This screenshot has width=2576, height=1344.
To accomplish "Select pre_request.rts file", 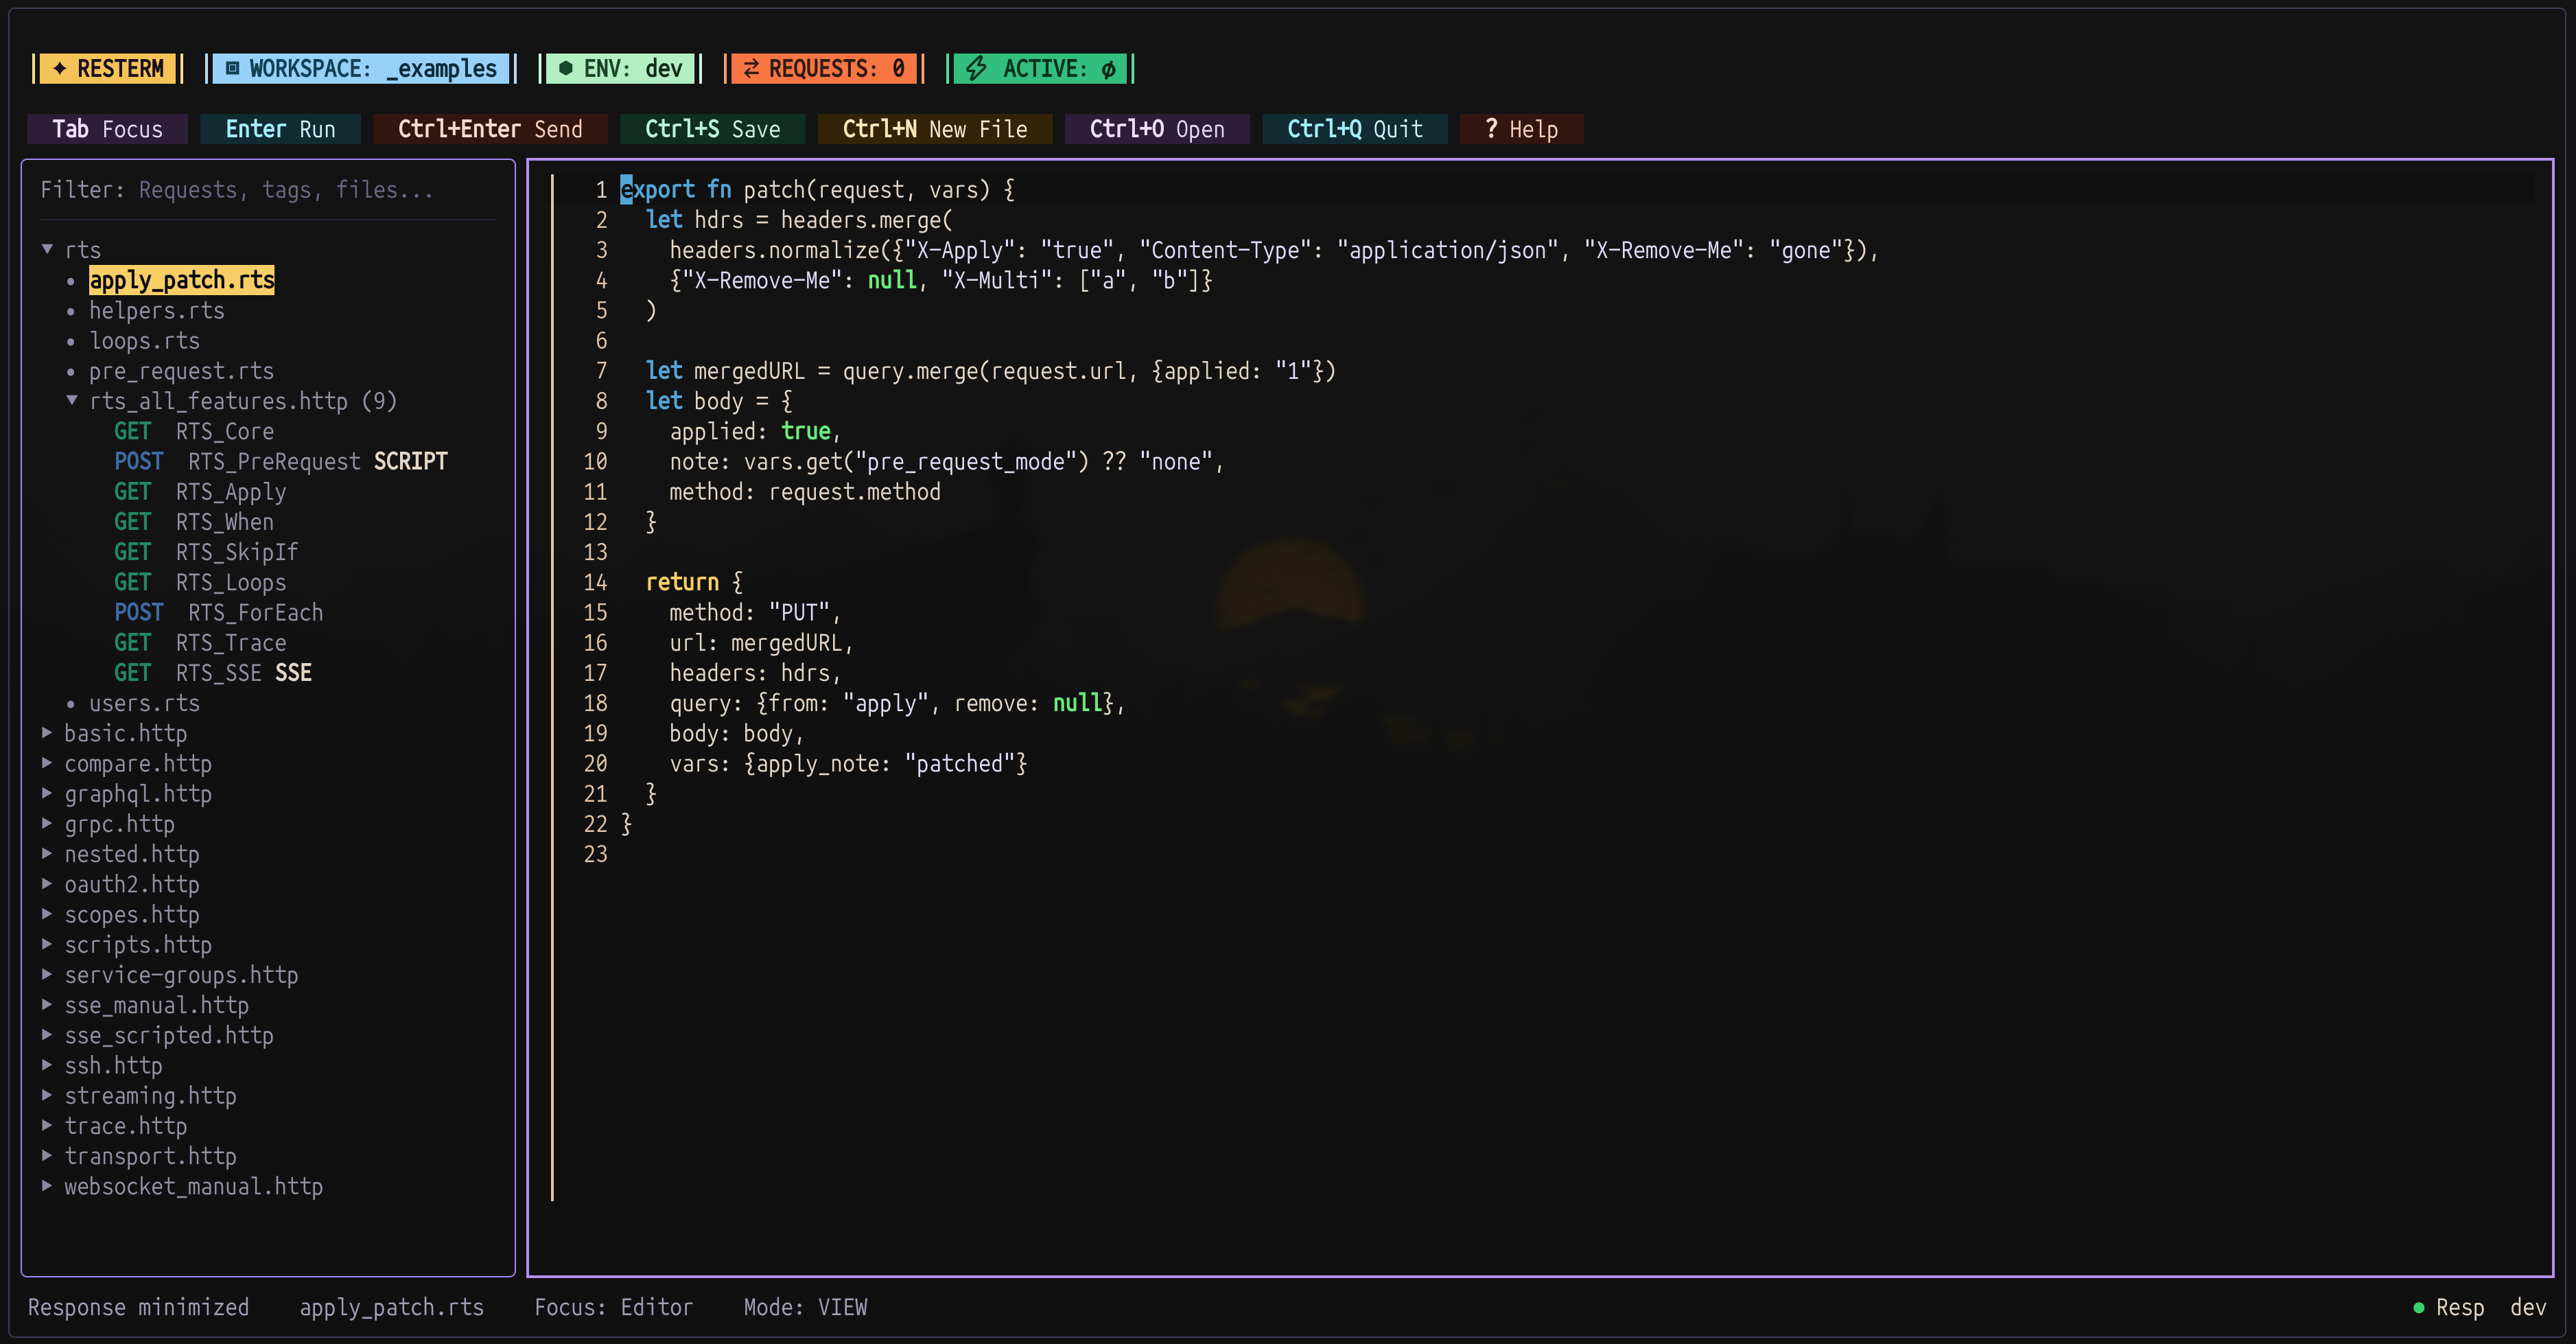I will [x=182, y=370].
